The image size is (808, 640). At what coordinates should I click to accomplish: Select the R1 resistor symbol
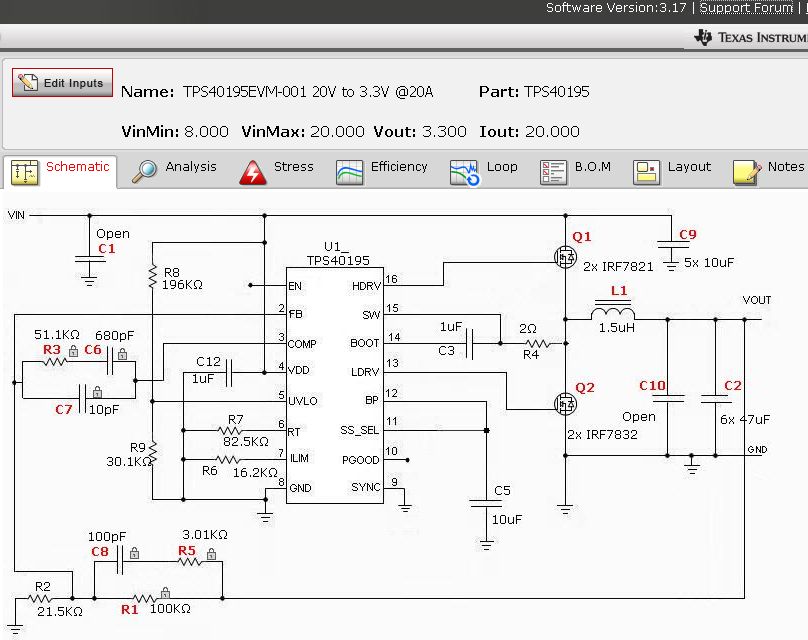pyautogui.click(x=145, y=599)
